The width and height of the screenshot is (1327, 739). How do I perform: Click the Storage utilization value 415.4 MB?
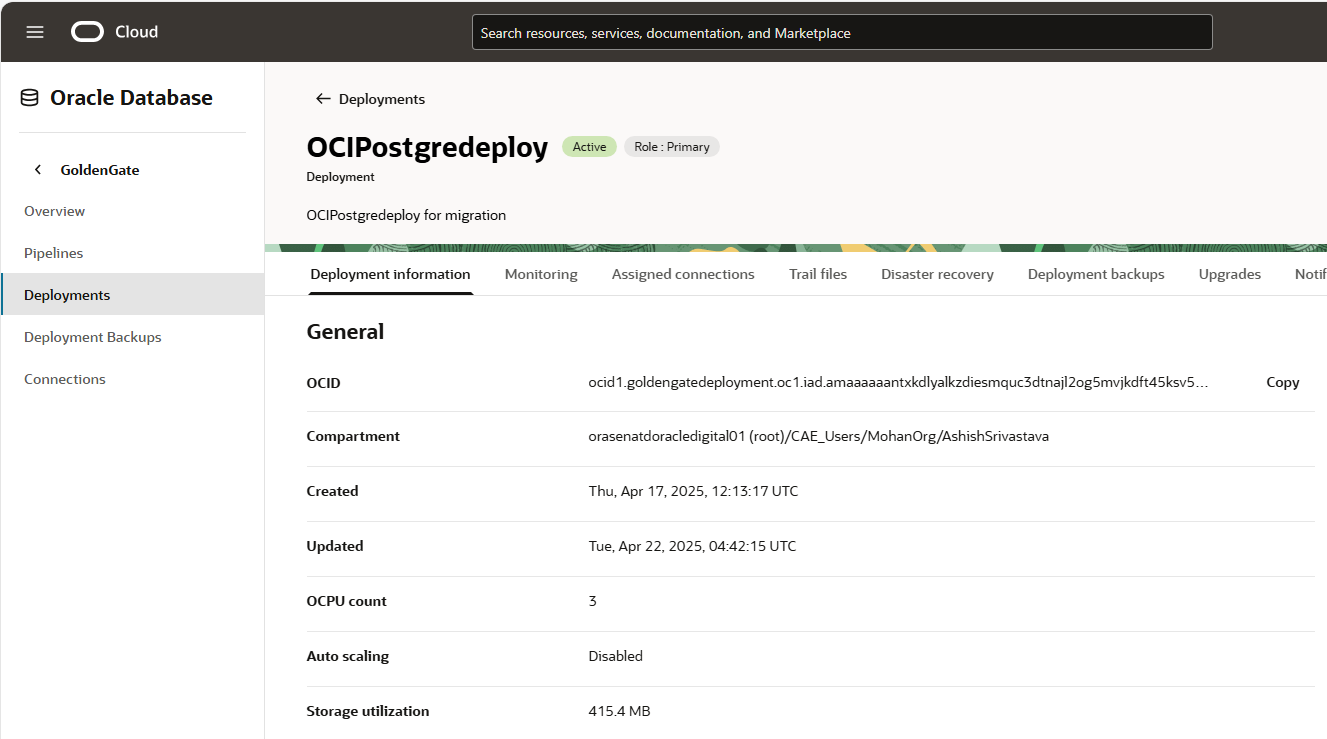coord(620,711)
